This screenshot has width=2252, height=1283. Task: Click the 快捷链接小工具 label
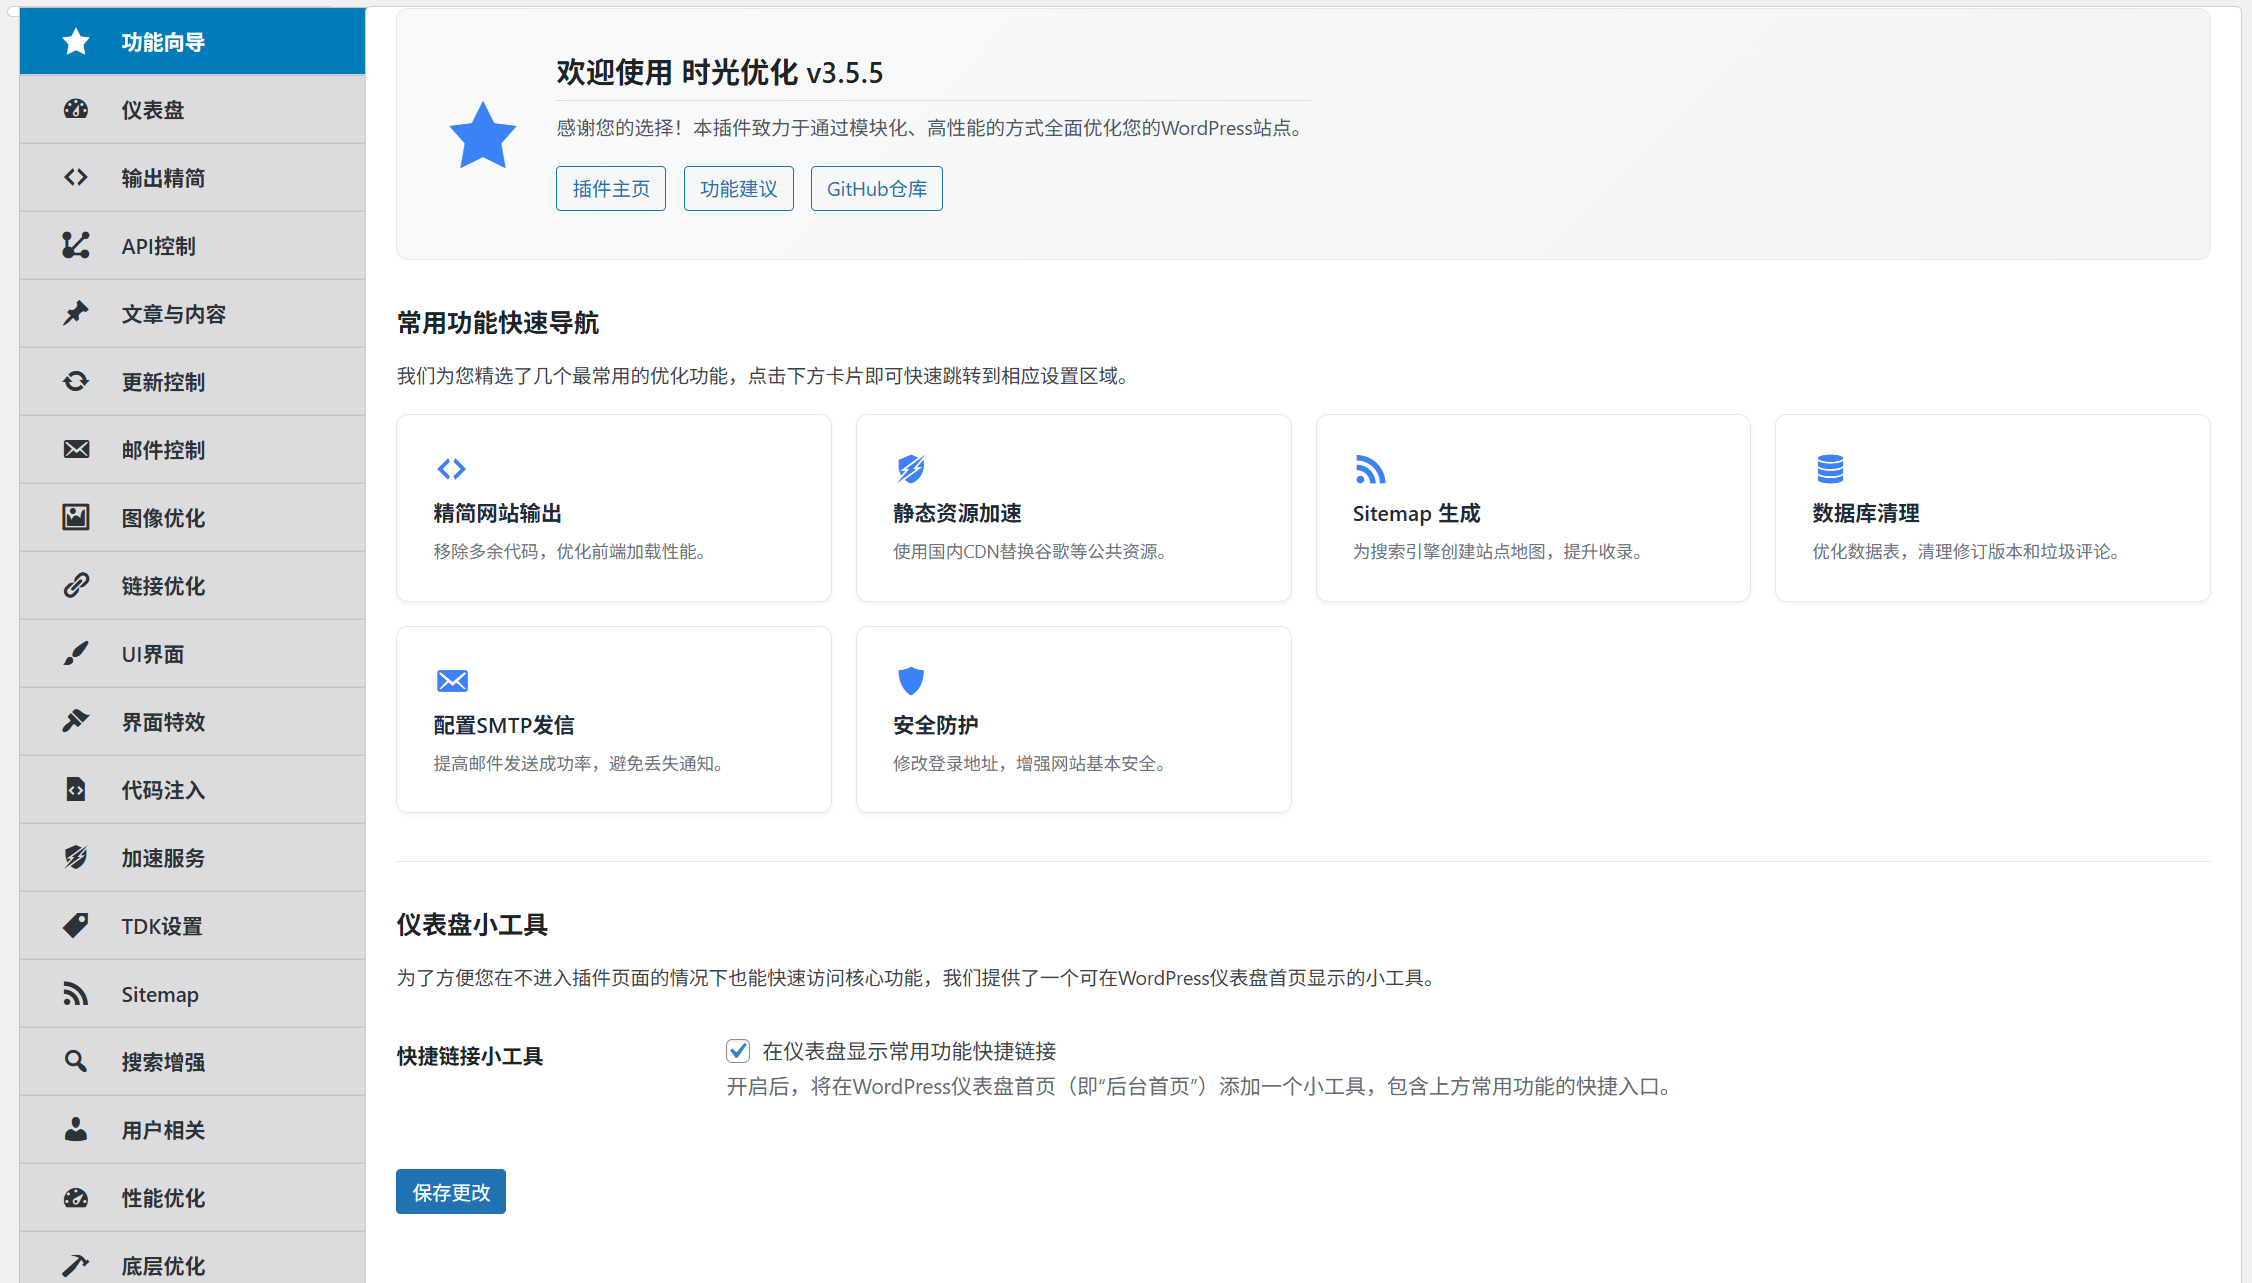[469, 1057]
